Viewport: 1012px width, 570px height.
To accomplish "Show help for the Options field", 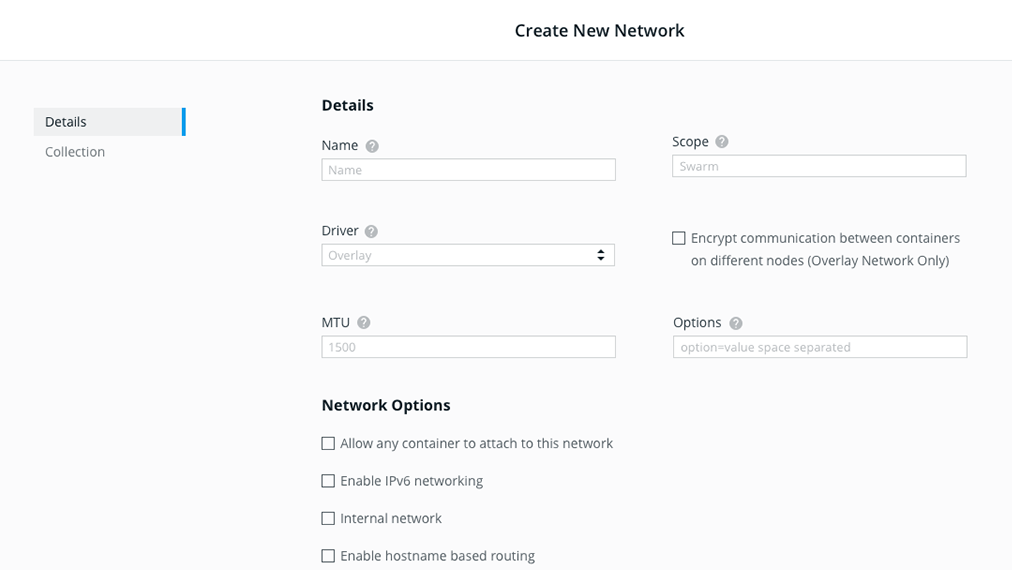I will click(736, 323).
